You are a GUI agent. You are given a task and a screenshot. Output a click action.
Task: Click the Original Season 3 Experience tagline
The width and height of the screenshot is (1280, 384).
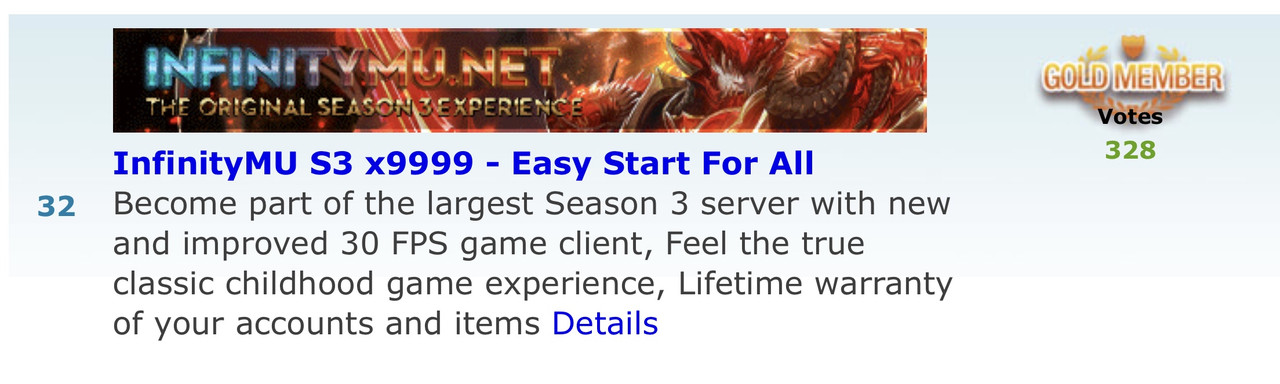point(364,108)
